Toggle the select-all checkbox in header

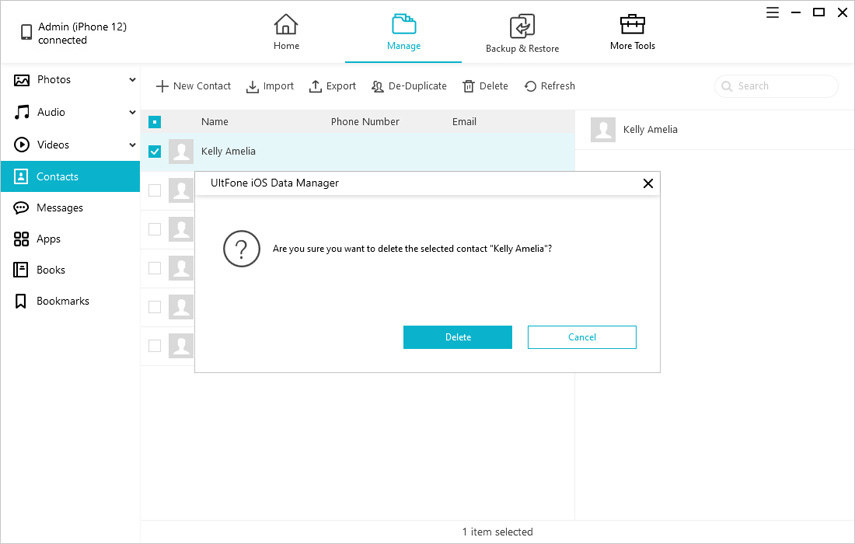coord(155,122)
